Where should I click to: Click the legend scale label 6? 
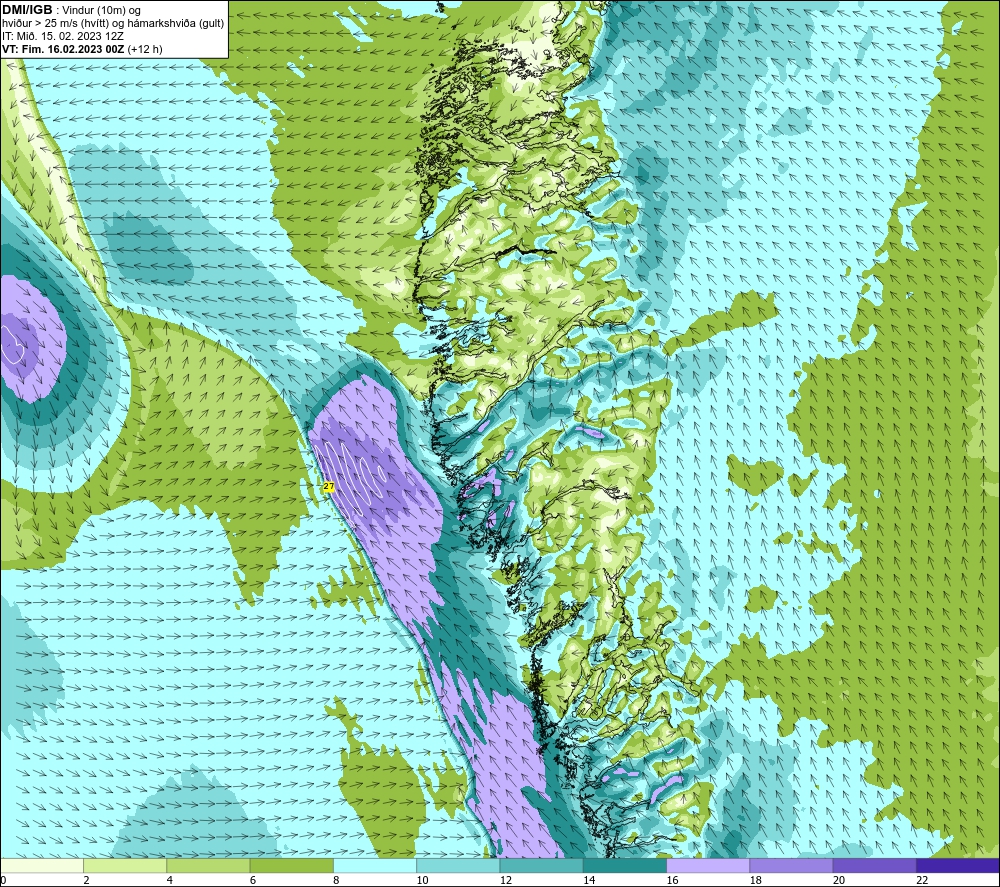pos(253,880)
